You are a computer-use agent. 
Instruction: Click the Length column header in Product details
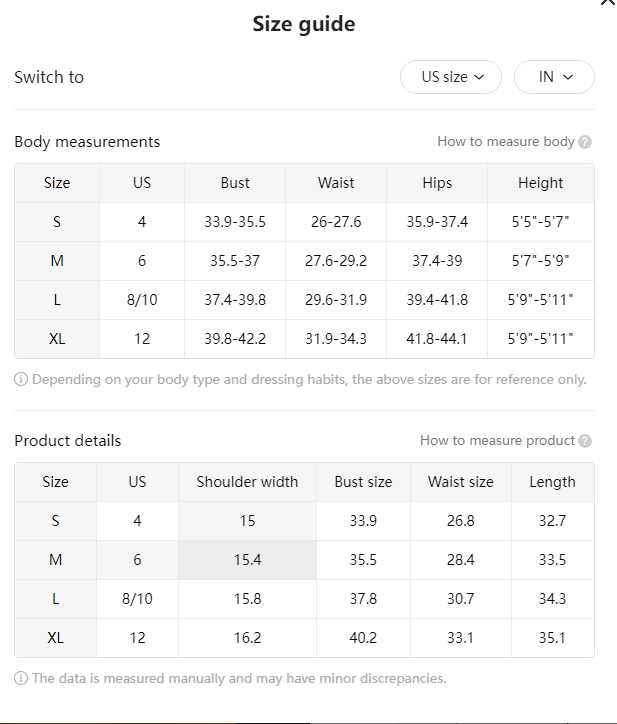pyautogui.click(x=553, y=482)
